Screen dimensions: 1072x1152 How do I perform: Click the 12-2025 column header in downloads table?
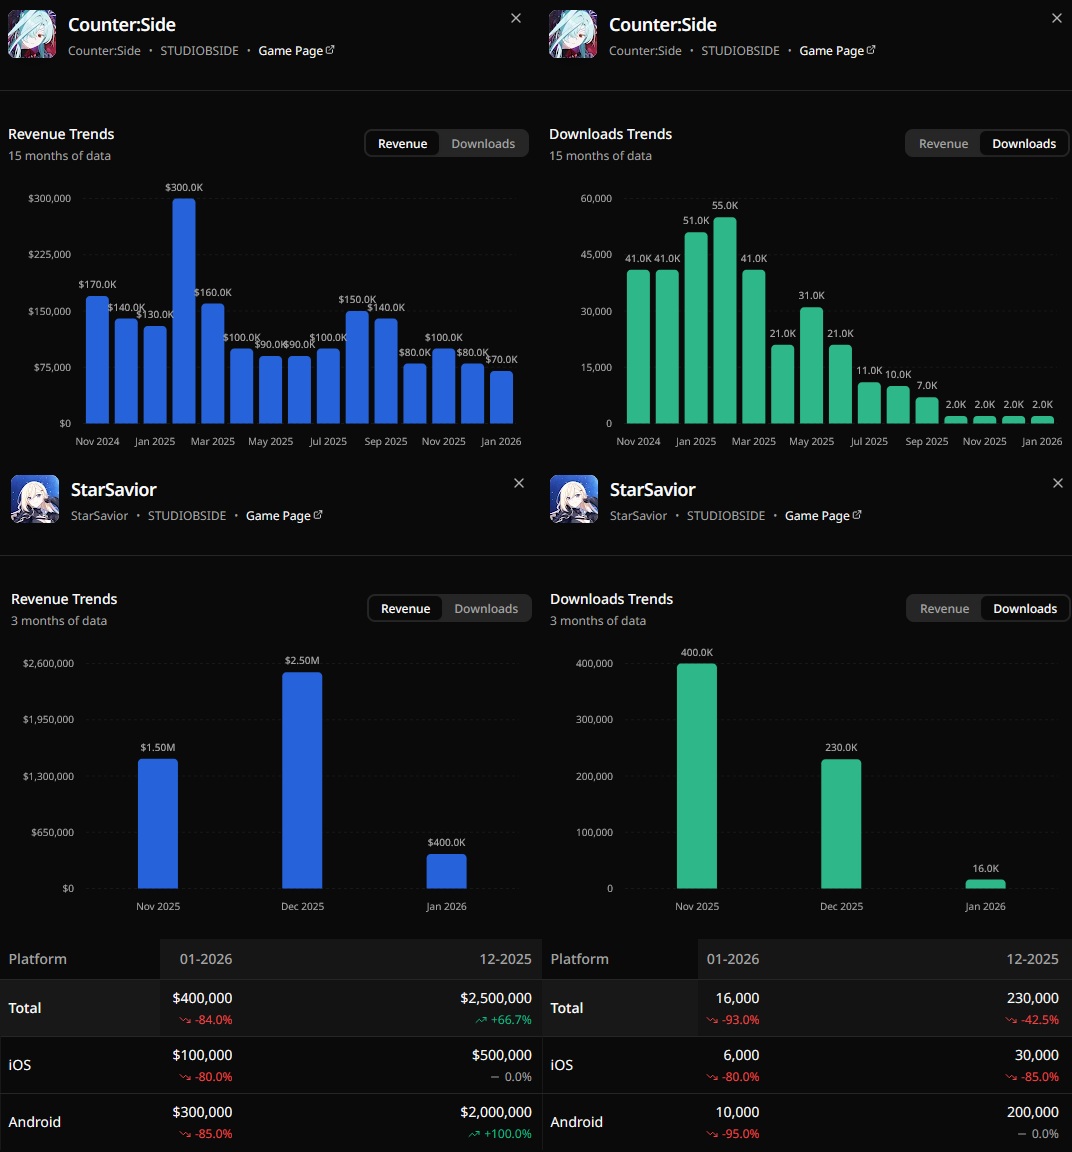(x=1032, y=959)
